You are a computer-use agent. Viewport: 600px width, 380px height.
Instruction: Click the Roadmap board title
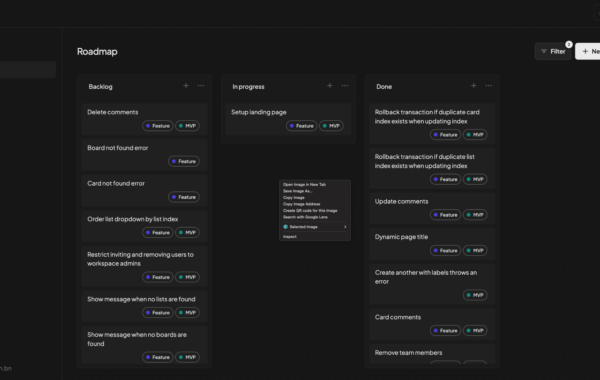coord(97,51)
